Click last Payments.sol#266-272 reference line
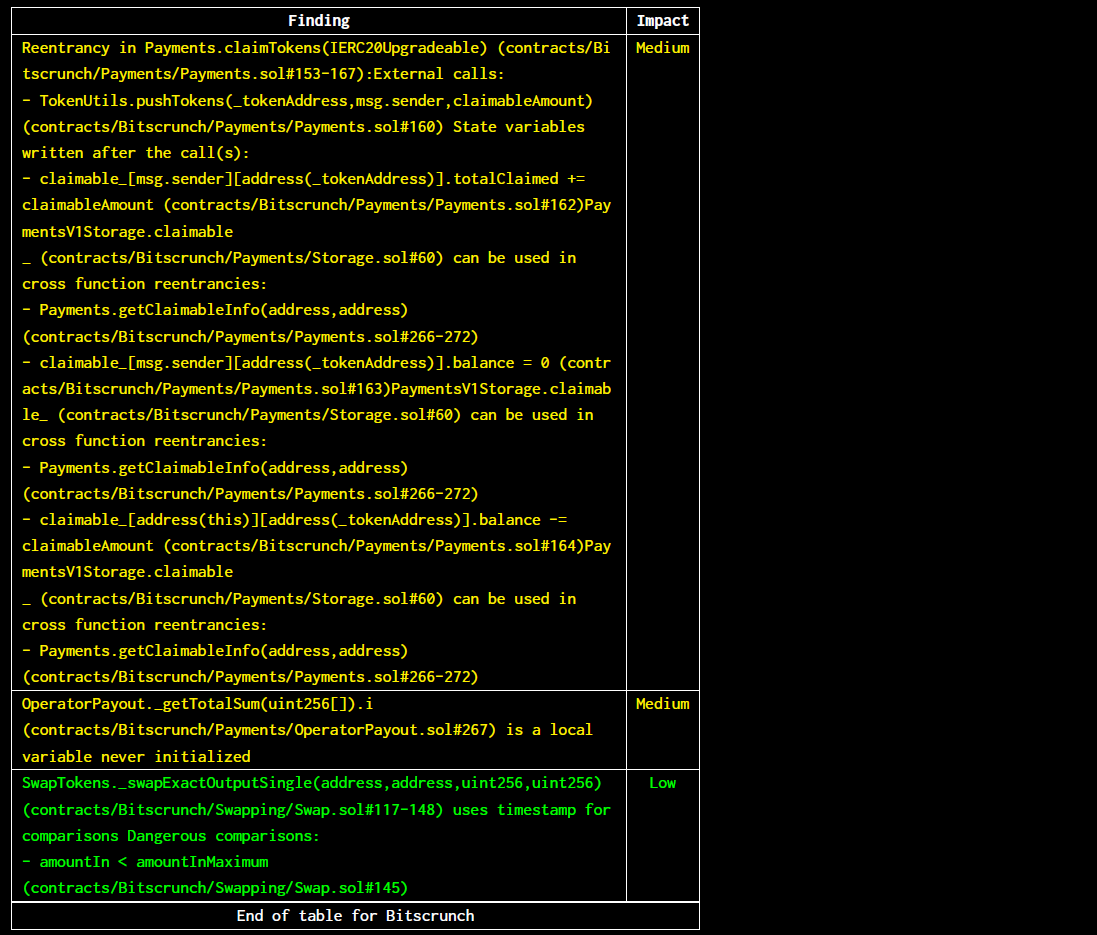The height and width of the screenshot is (935, 1097). 250,677
